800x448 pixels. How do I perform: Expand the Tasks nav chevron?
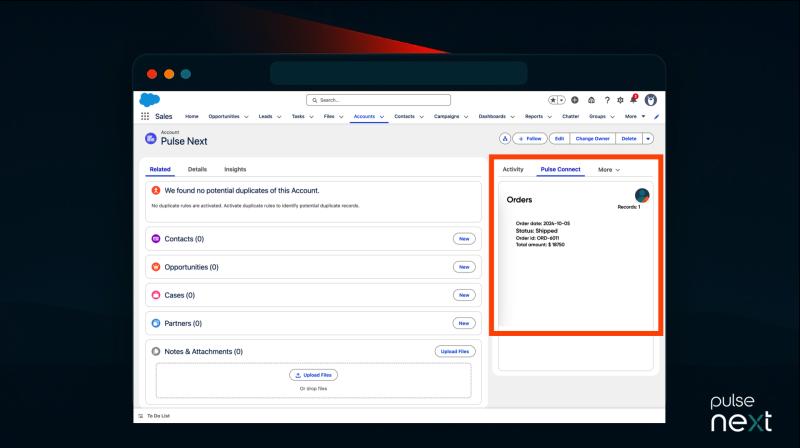click(x=311, y=117)
